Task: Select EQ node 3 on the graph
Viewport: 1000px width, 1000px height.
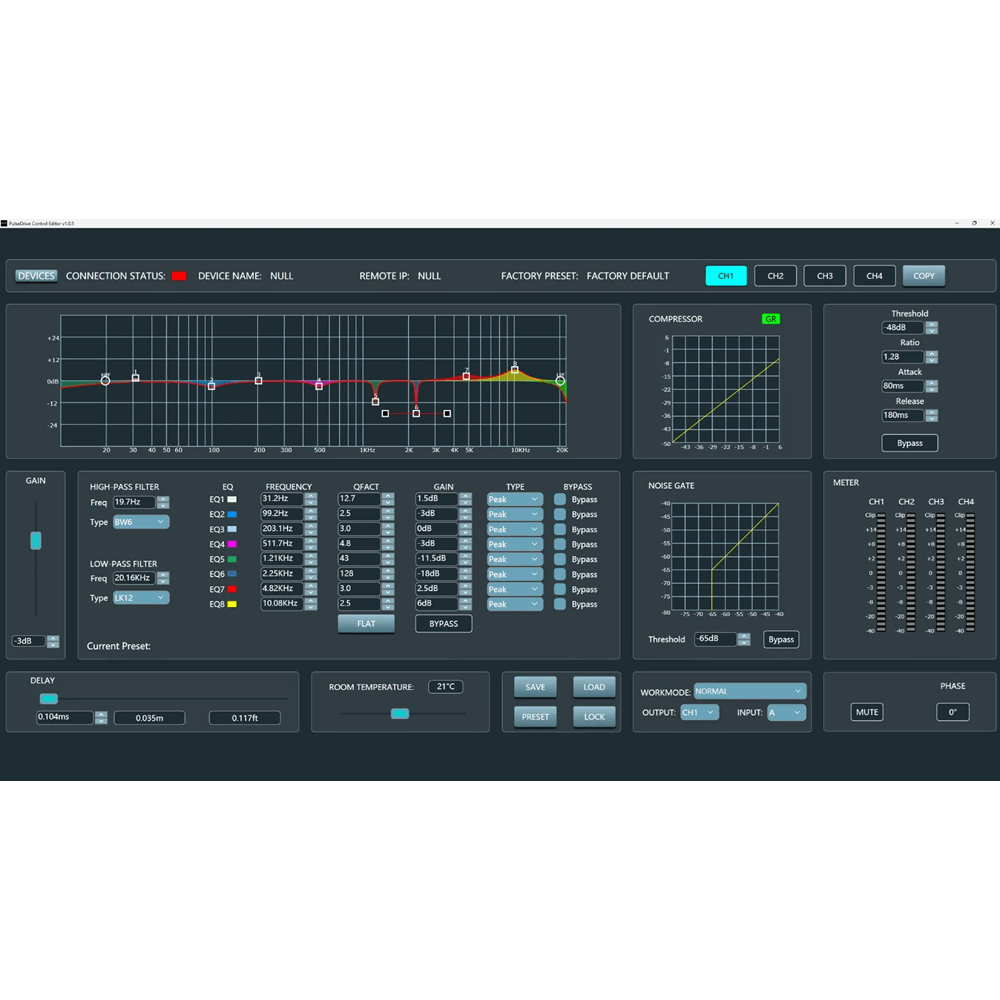Action: 258,381
